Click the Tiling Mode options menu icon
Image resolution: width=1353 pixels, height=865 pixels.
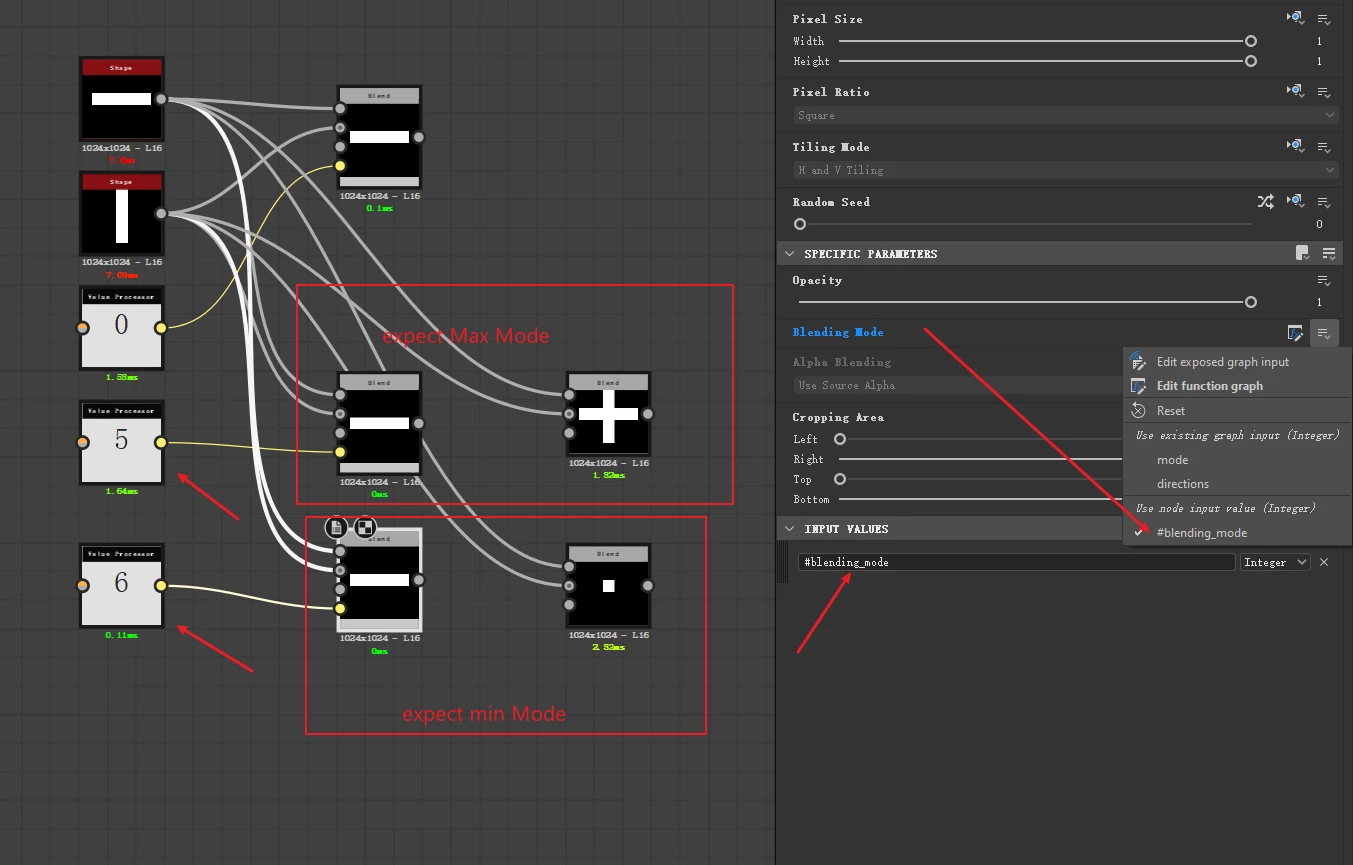click(1324, 147)
